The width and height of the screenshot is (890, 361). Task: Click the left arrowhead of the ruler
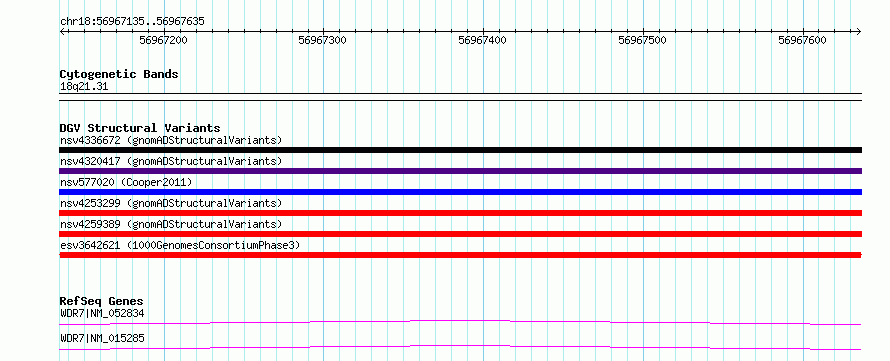(62, 31)
